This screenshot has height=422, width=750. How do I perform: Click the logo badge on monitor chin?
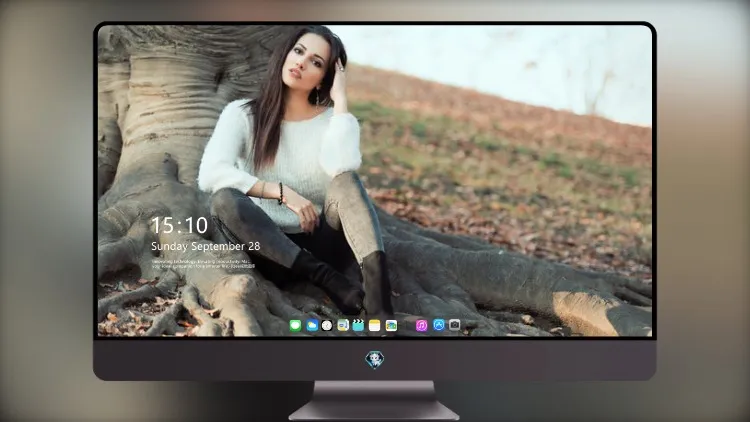375,360
